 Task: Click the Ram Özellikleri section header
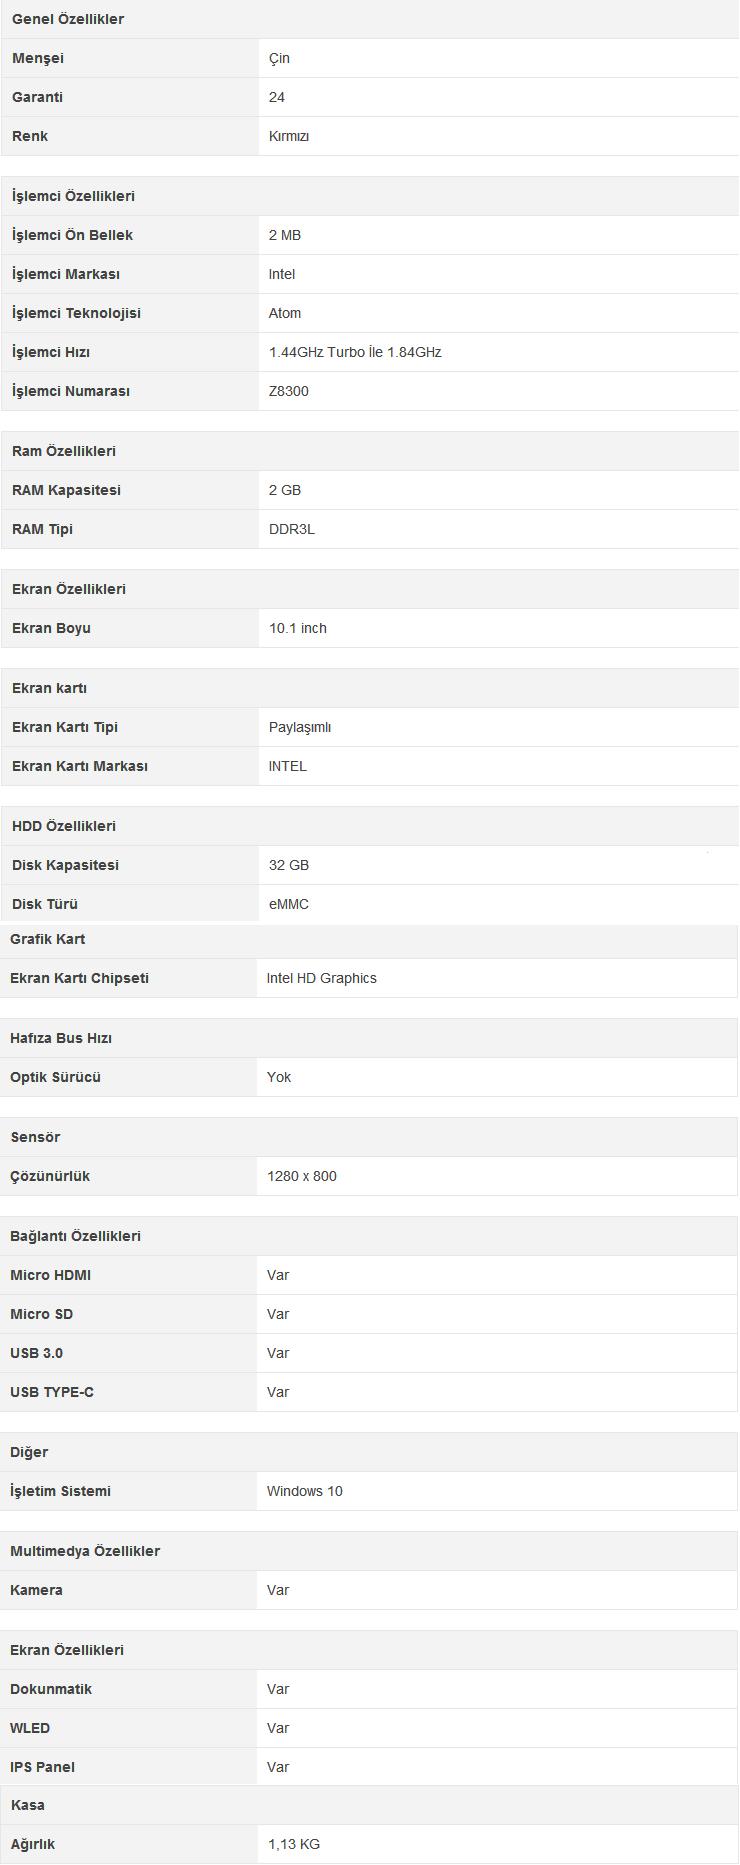pos(64,451)
